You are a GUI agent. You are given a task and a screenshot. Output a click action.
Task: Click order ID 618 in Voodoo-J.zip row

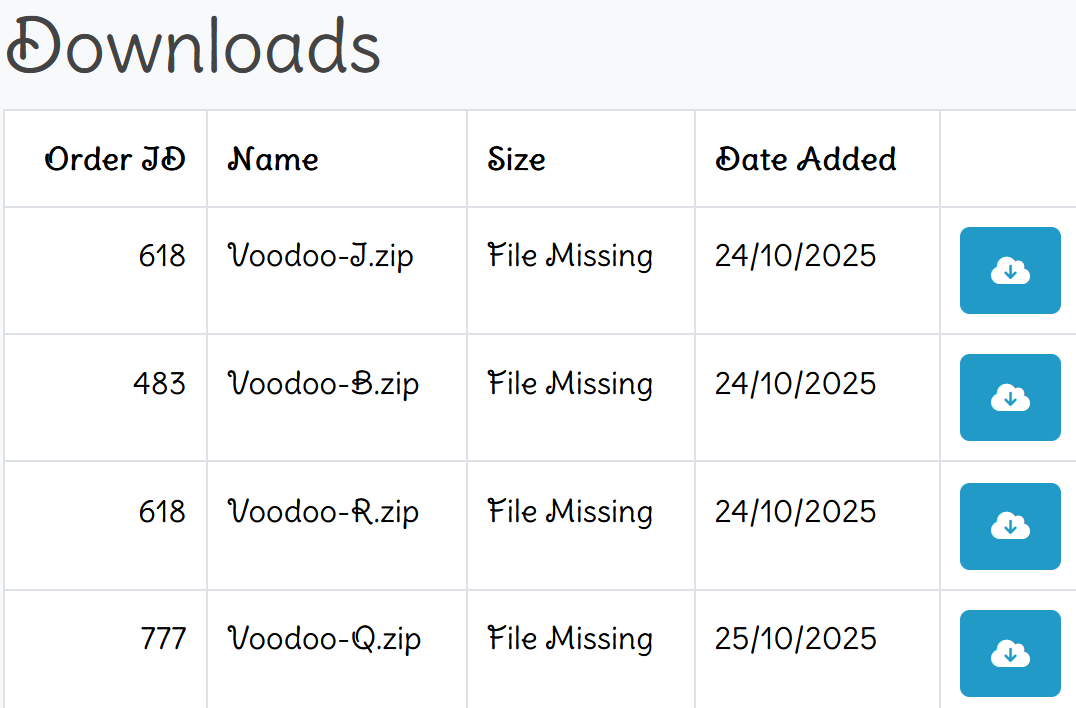pos(162,256)
